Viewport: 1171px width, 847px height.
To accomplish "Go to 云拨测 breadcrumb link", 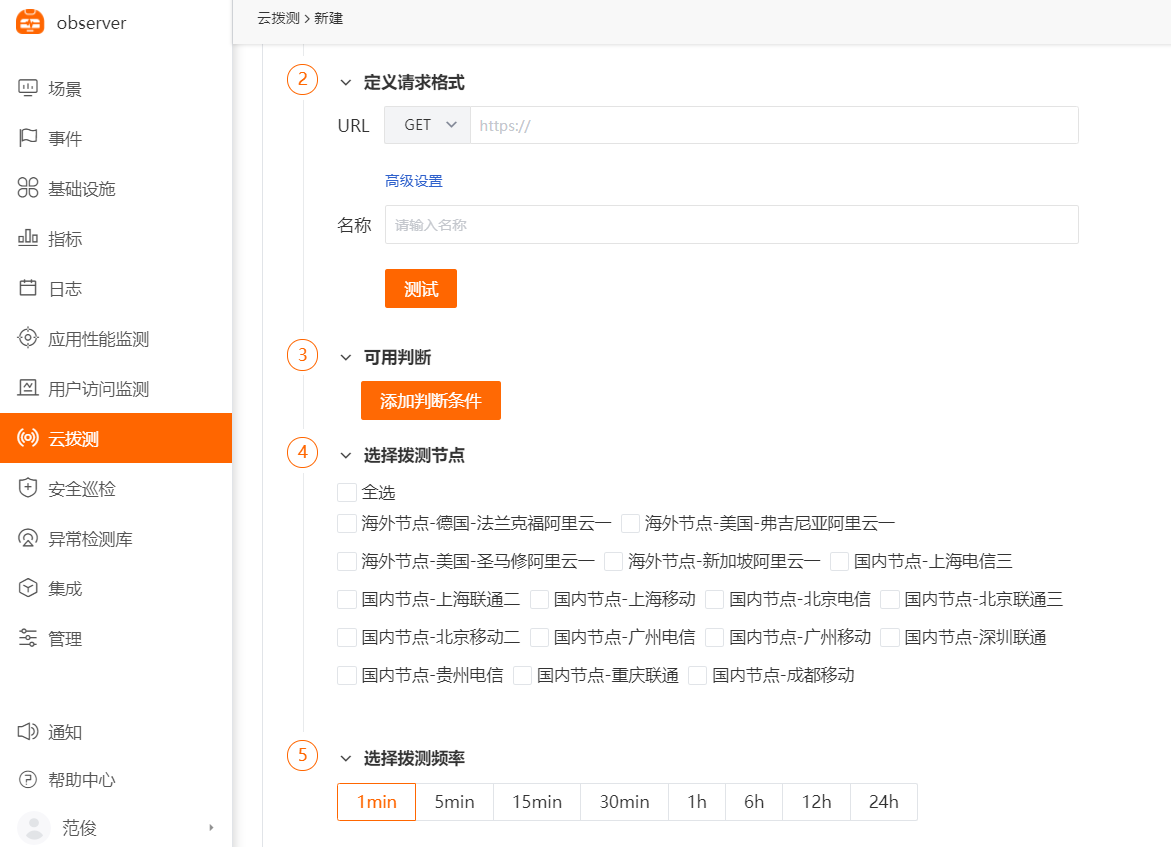I will [279, 18].
